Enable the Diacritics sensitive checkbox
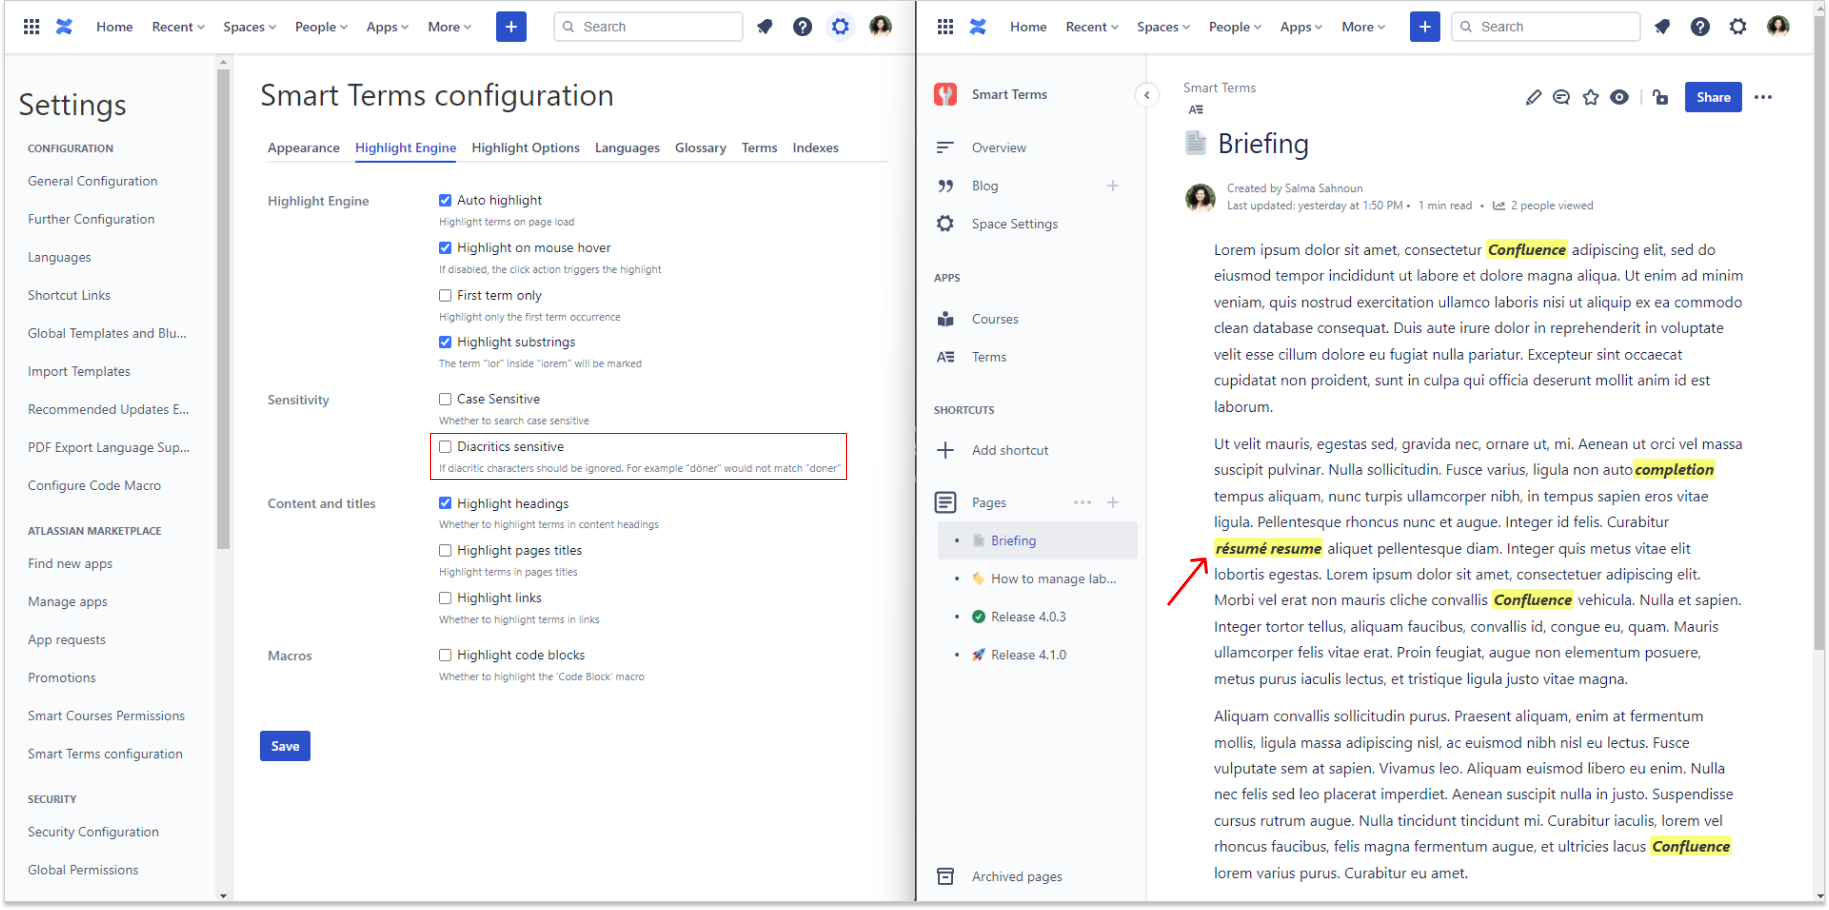This screenshot has width=1829, height=910. tap(445, 447)
